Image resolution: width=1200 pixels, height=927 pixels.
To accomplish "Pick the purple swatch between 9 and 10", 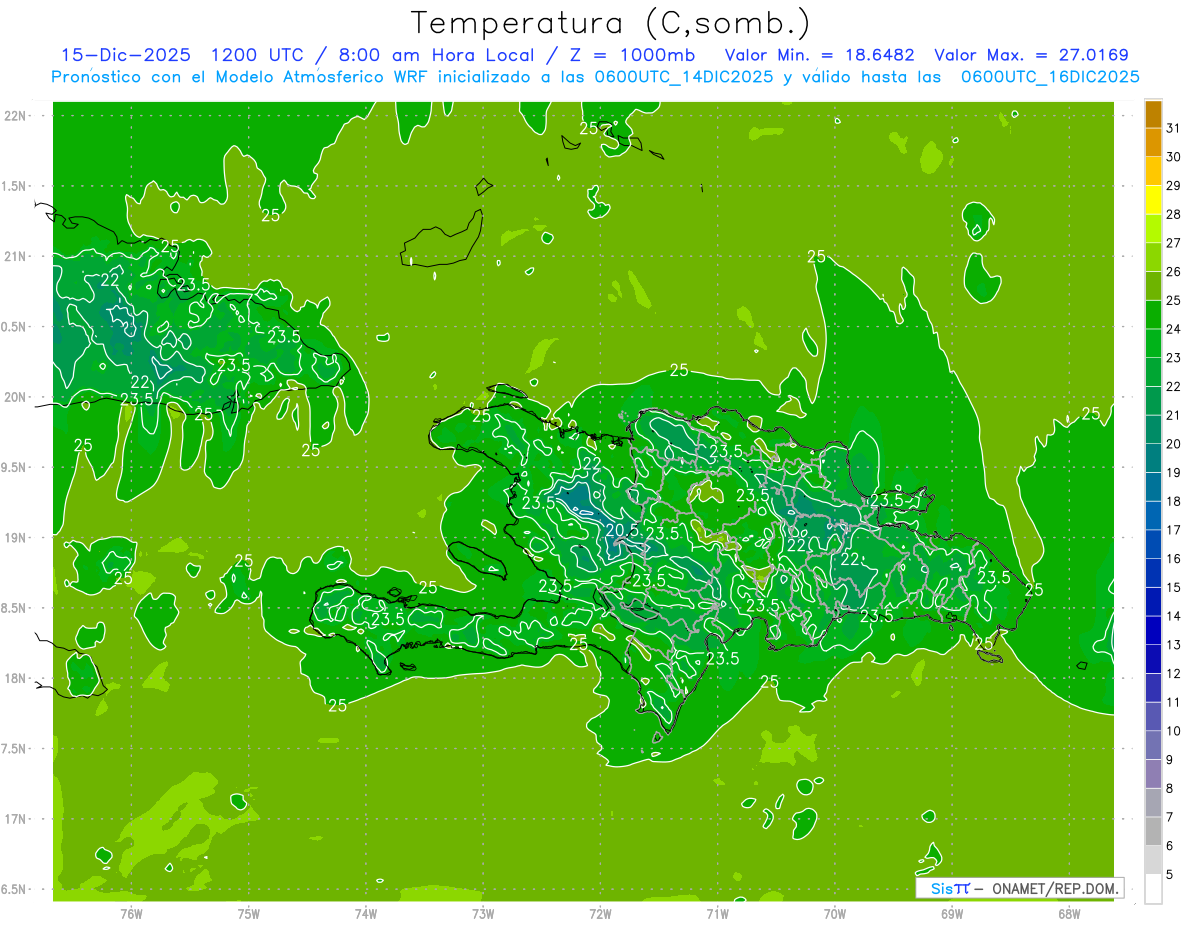I will (1154, 746).
